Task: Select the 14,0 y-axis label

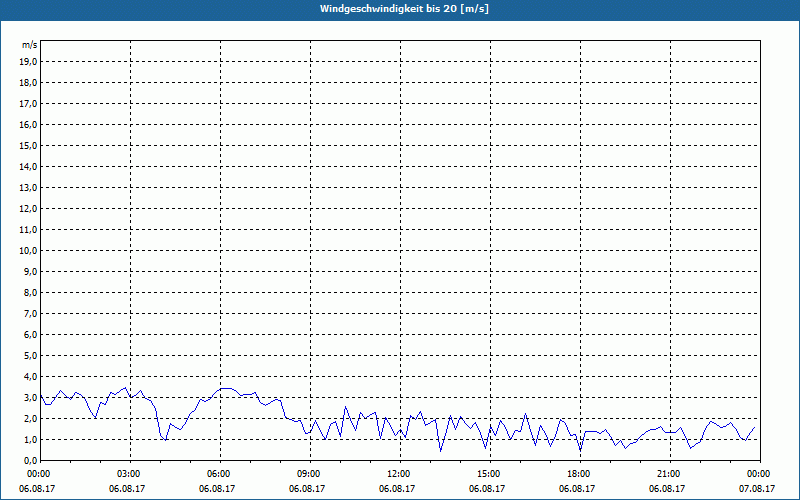Action: [x=28, y=166]
